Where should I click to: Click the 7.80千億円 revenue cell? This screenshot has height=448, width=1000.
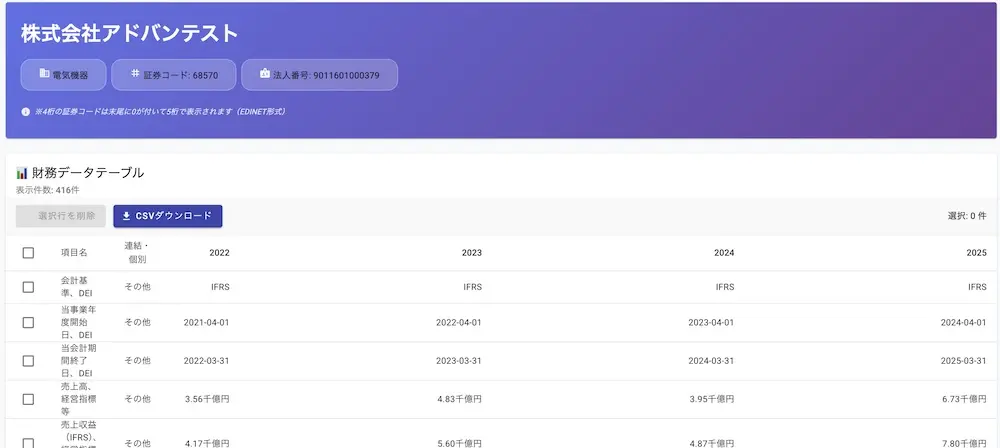(964, 443)
